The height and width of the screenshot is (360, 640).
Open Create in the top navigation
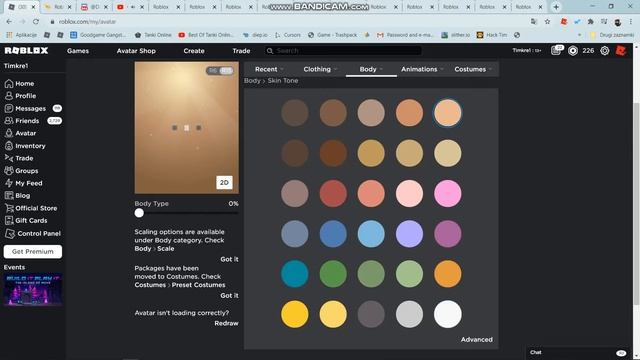point(194,51)
